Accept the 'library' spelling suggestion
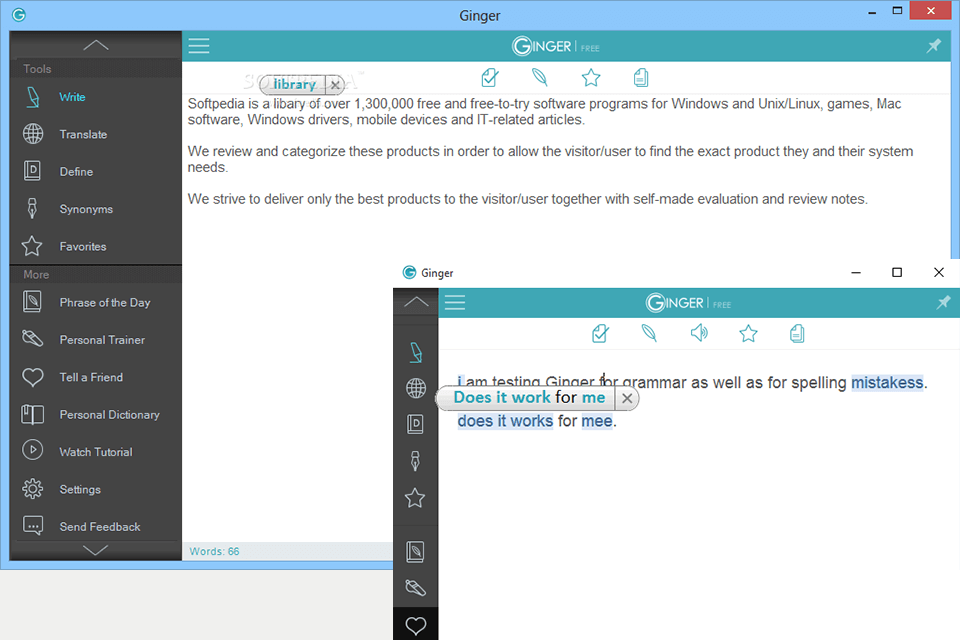 coord(294,85)
